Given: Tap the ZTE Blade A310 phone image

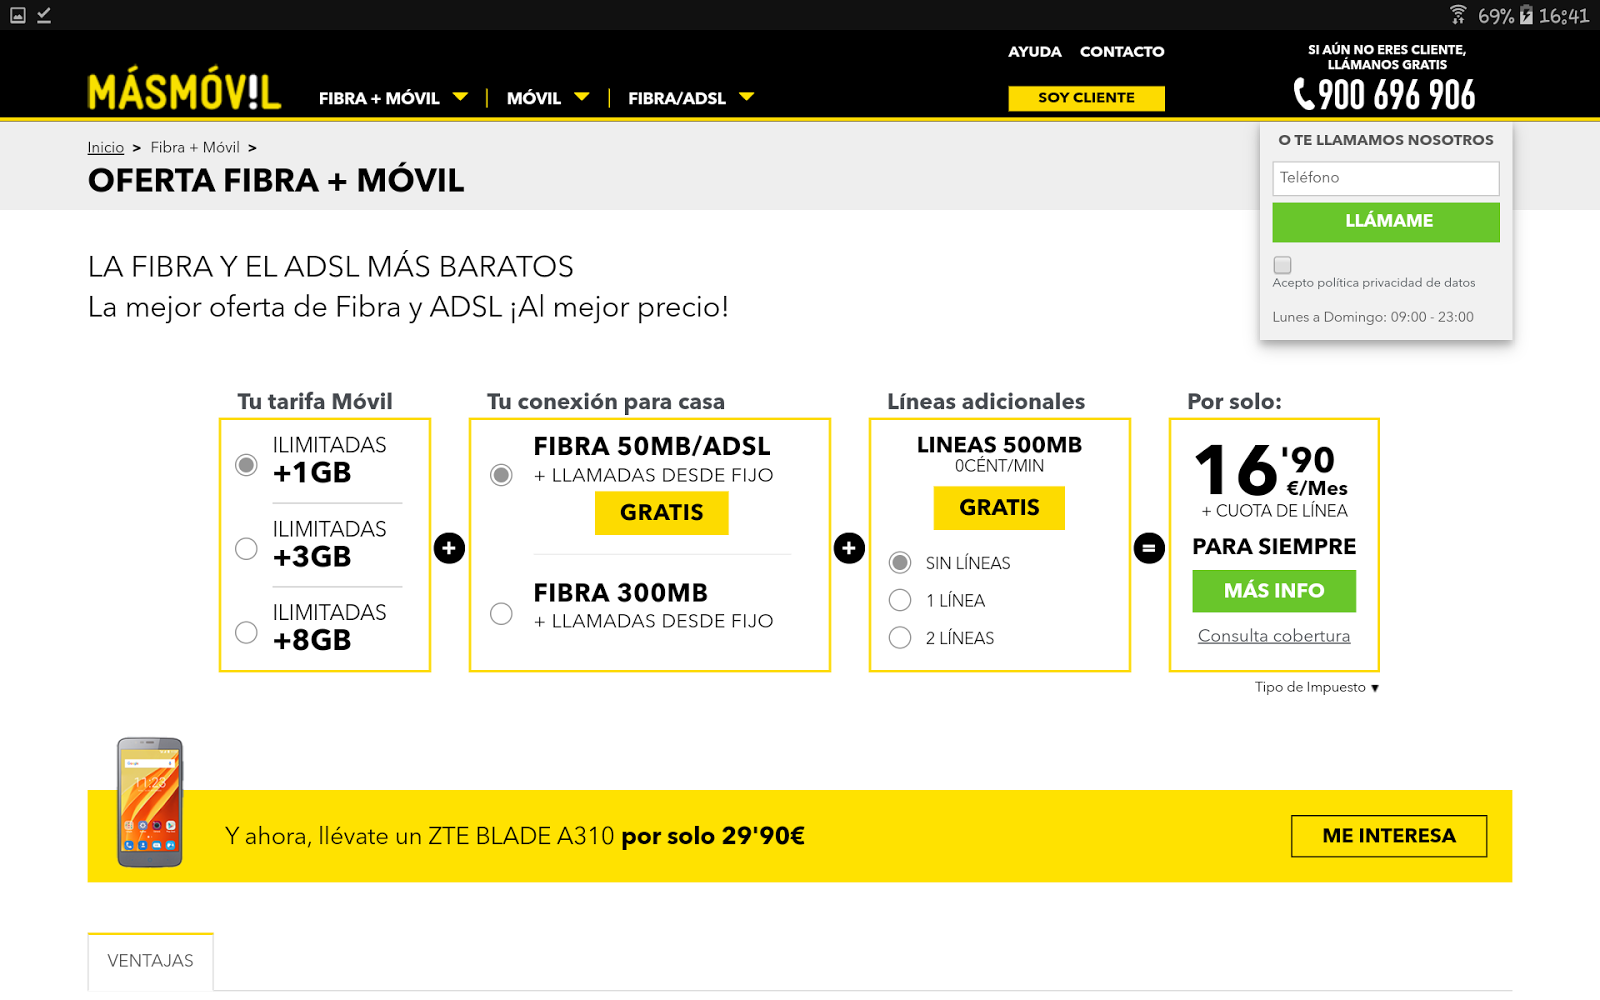Looking at the screenshot, I should tap(150, 802).
